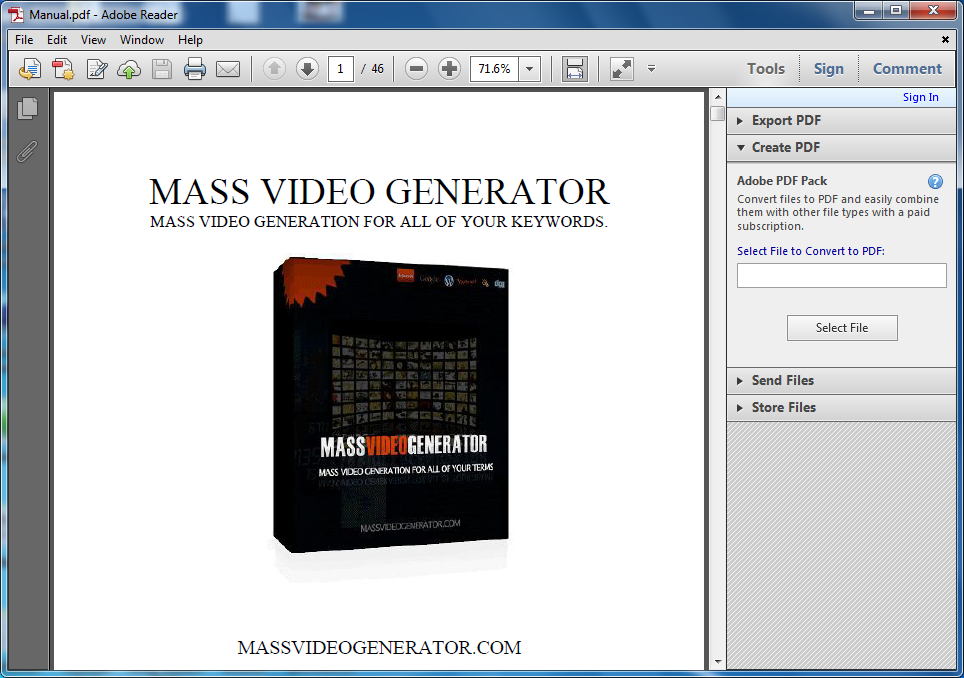Click the zoom percentage value field
Viewport: 964px width, 678px height.
point(494,69)
